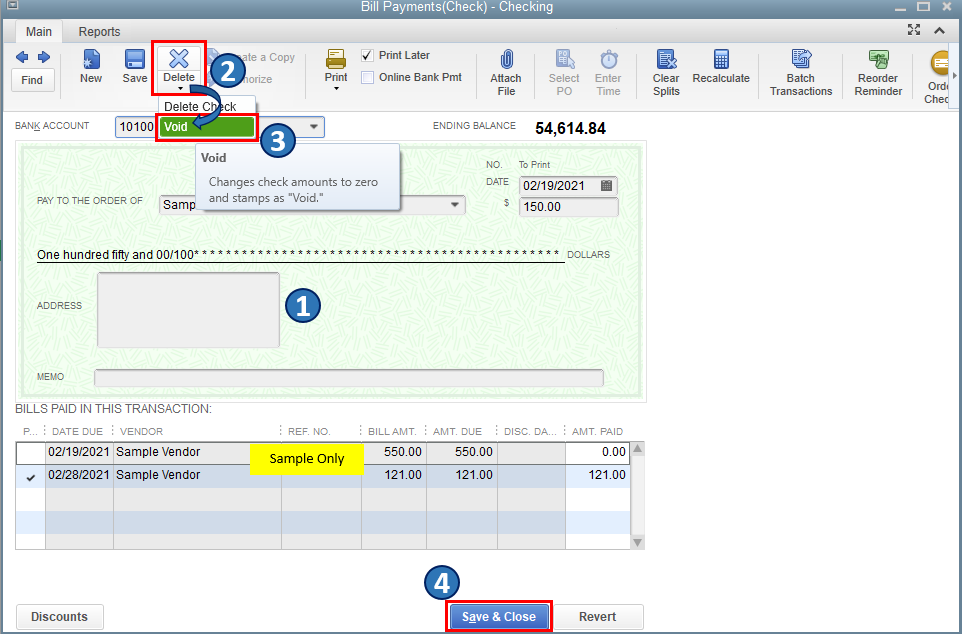Click the Reorder Reminder icon
The width and height of the screenshot is (962, 634).
[878, 60]
